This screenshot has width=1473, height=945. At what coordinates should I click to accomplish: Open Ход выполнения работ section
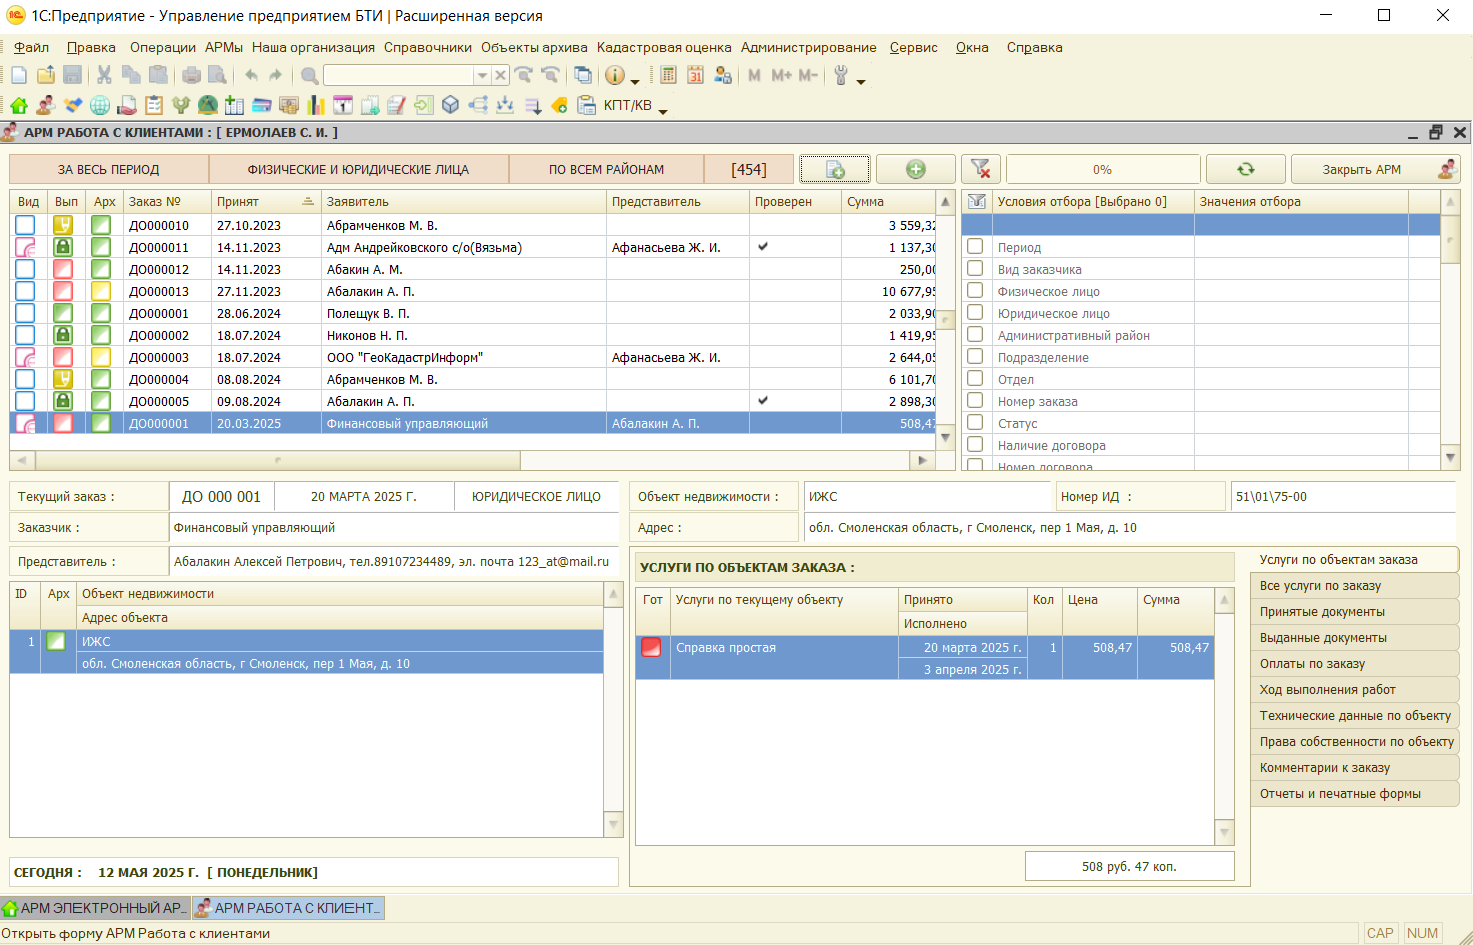coord(1355,689)
